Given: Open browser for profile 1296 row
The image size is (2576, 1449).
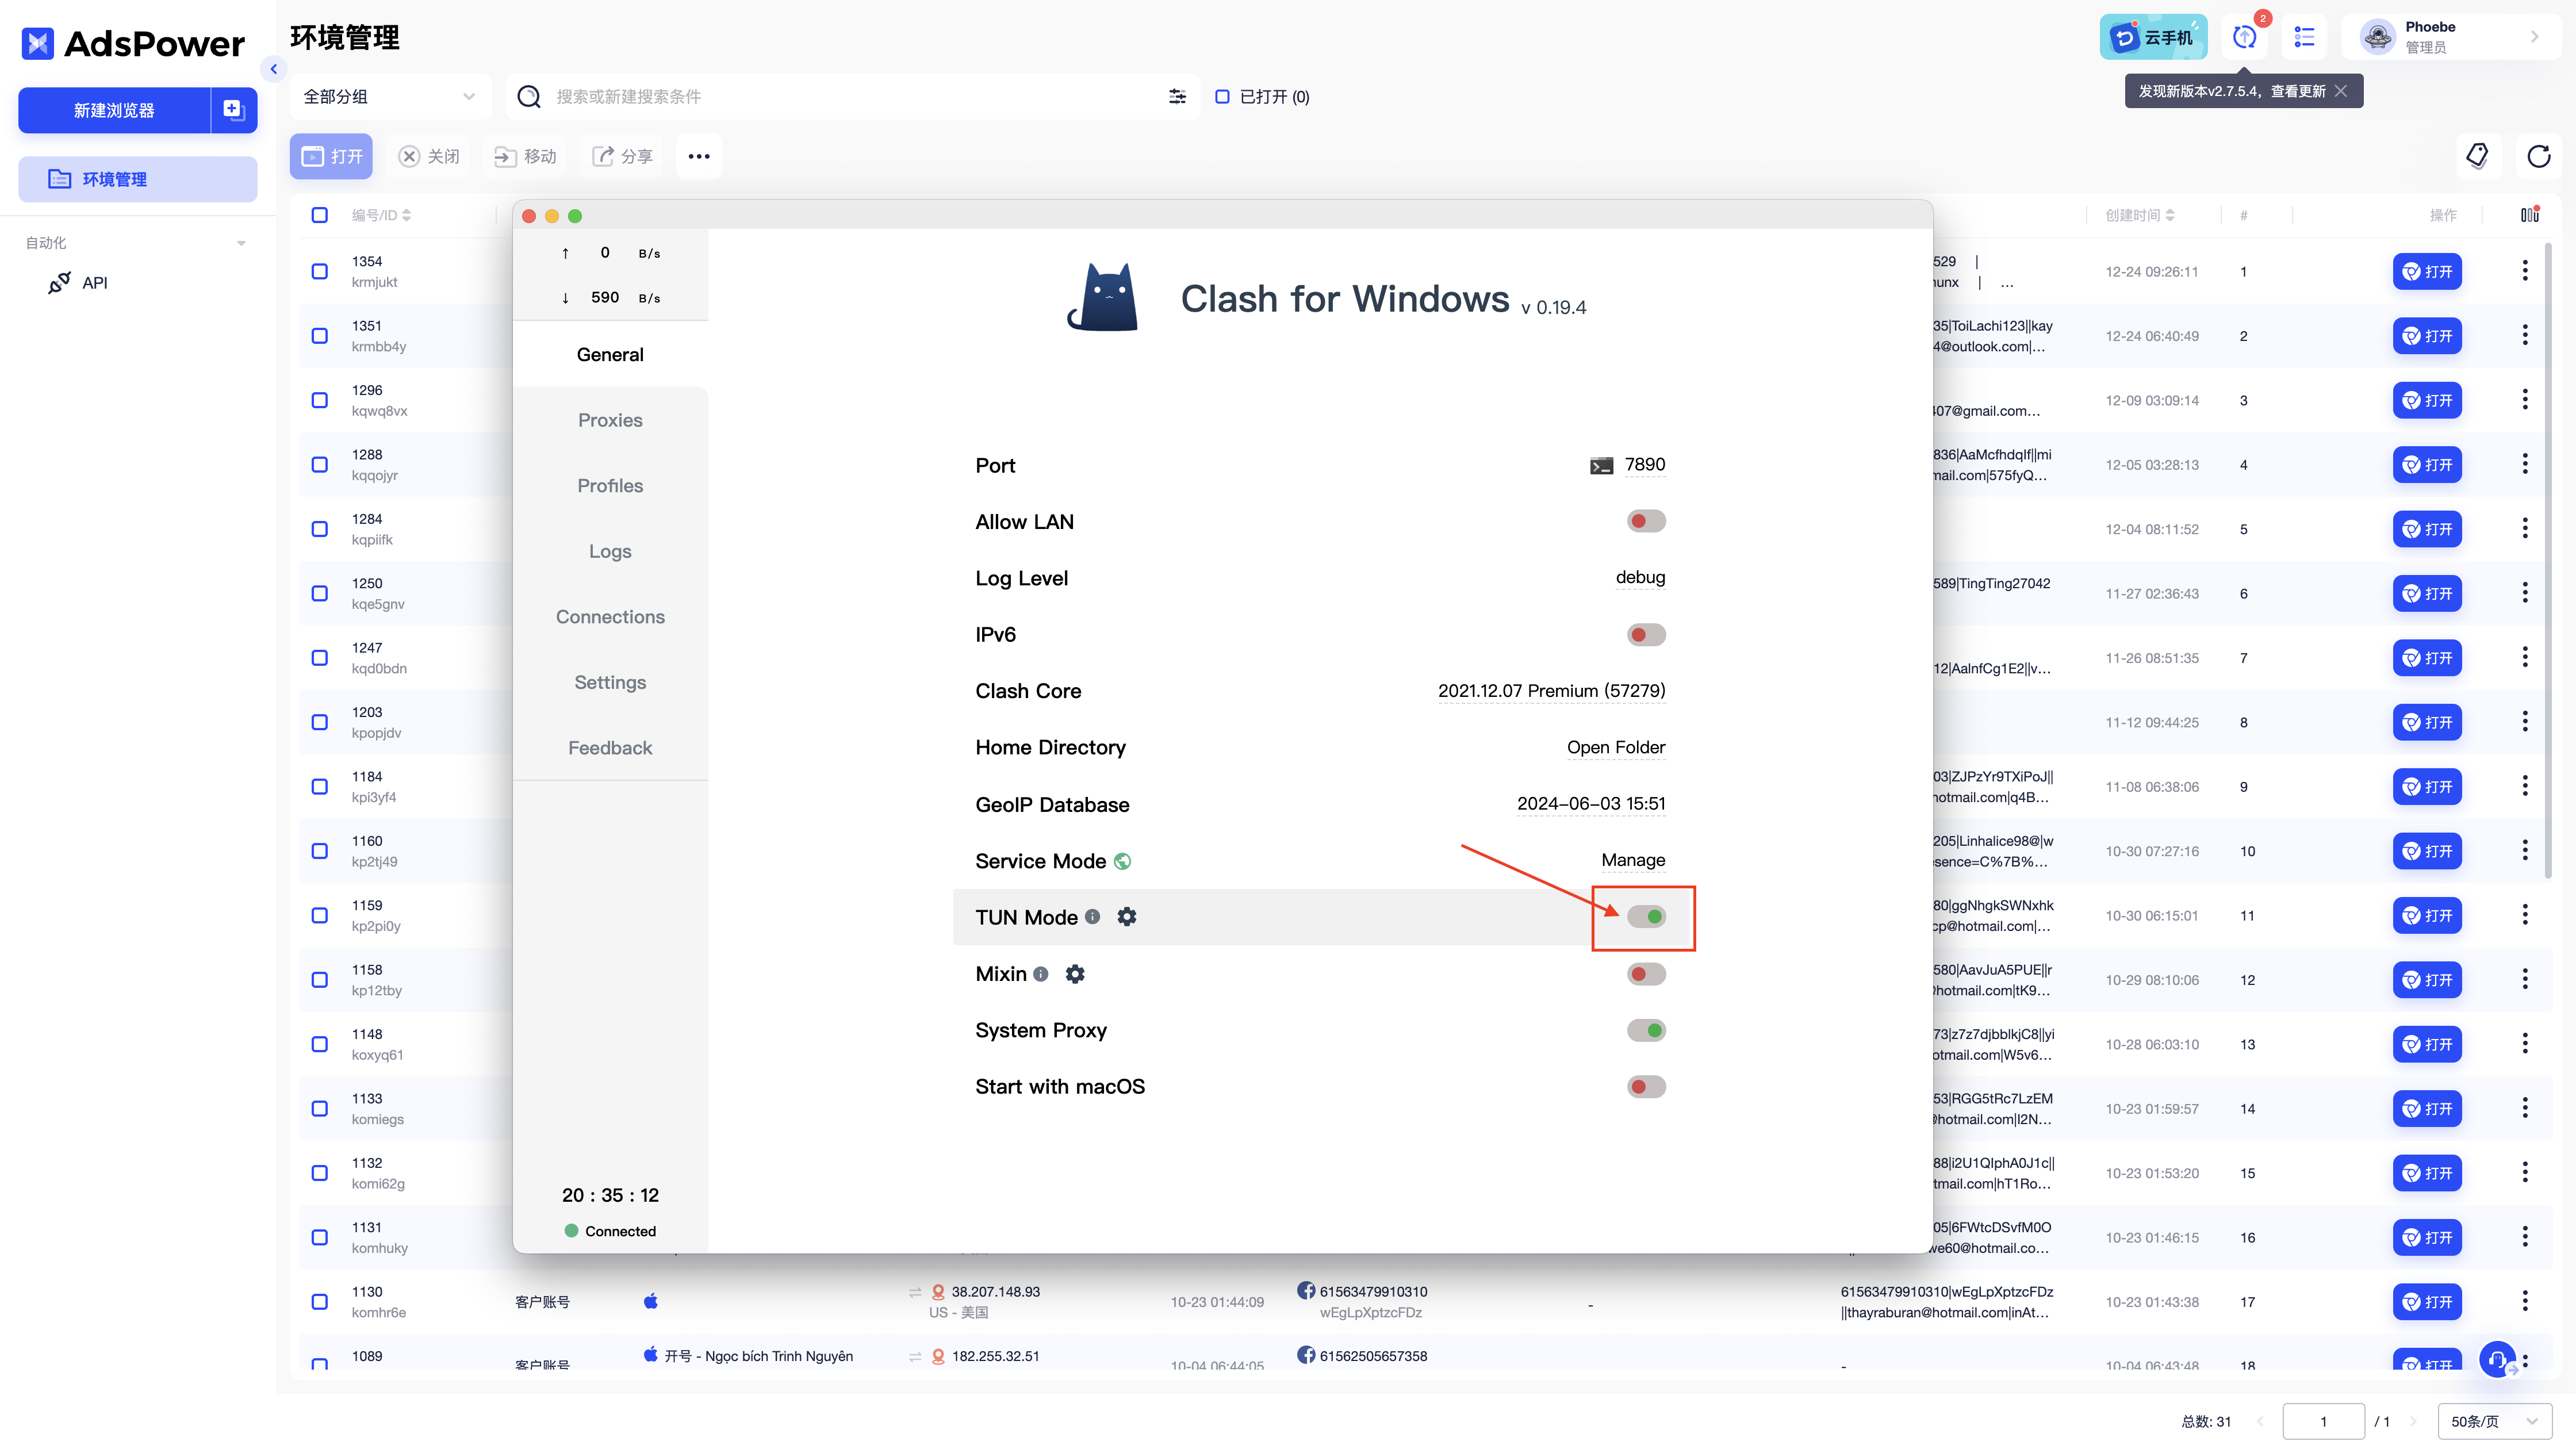Looking at the screenshot, I should pos(2427,400).
